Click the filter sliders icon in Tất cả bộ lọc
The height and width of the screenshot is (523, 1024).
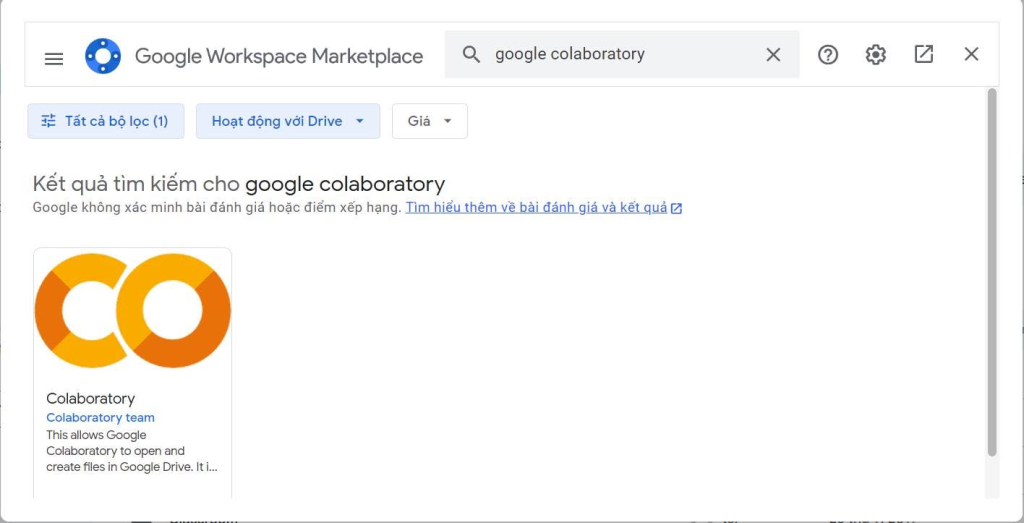(48, 121)
